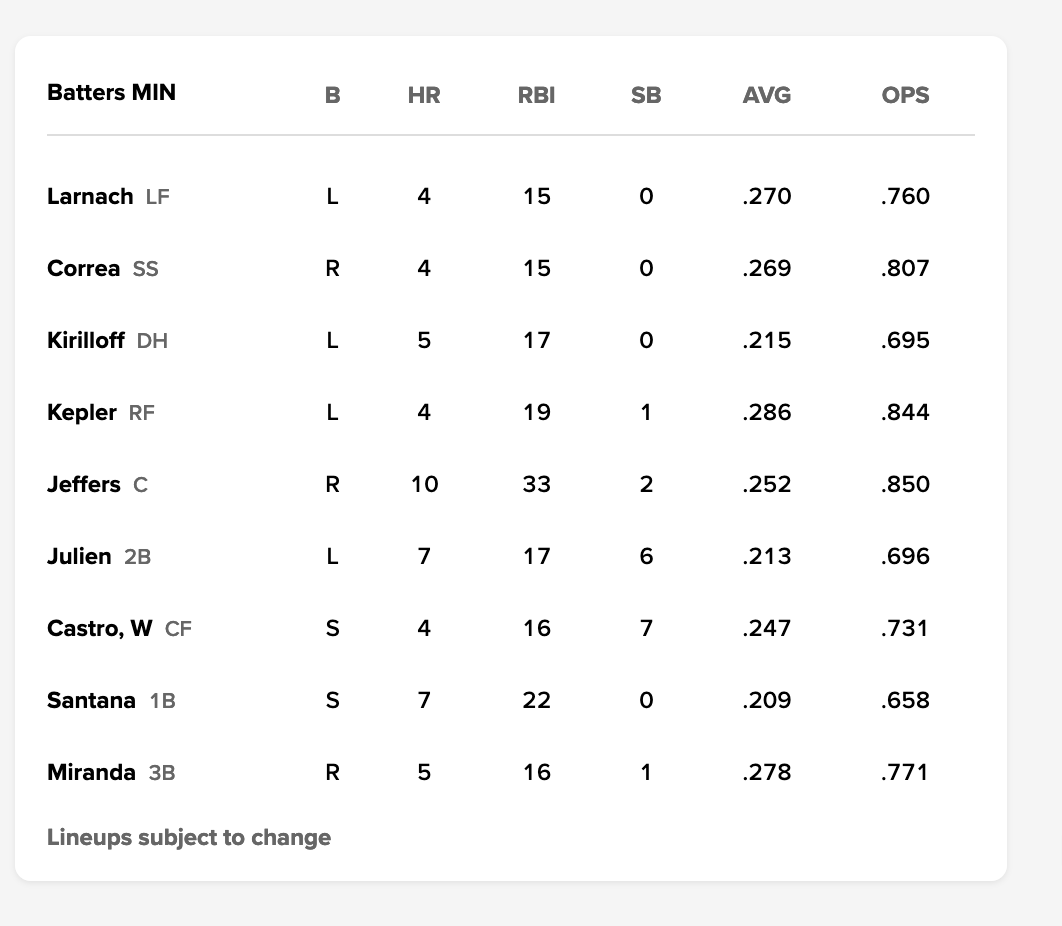Click on Kepler in the lineup

[x=82, y=412]
